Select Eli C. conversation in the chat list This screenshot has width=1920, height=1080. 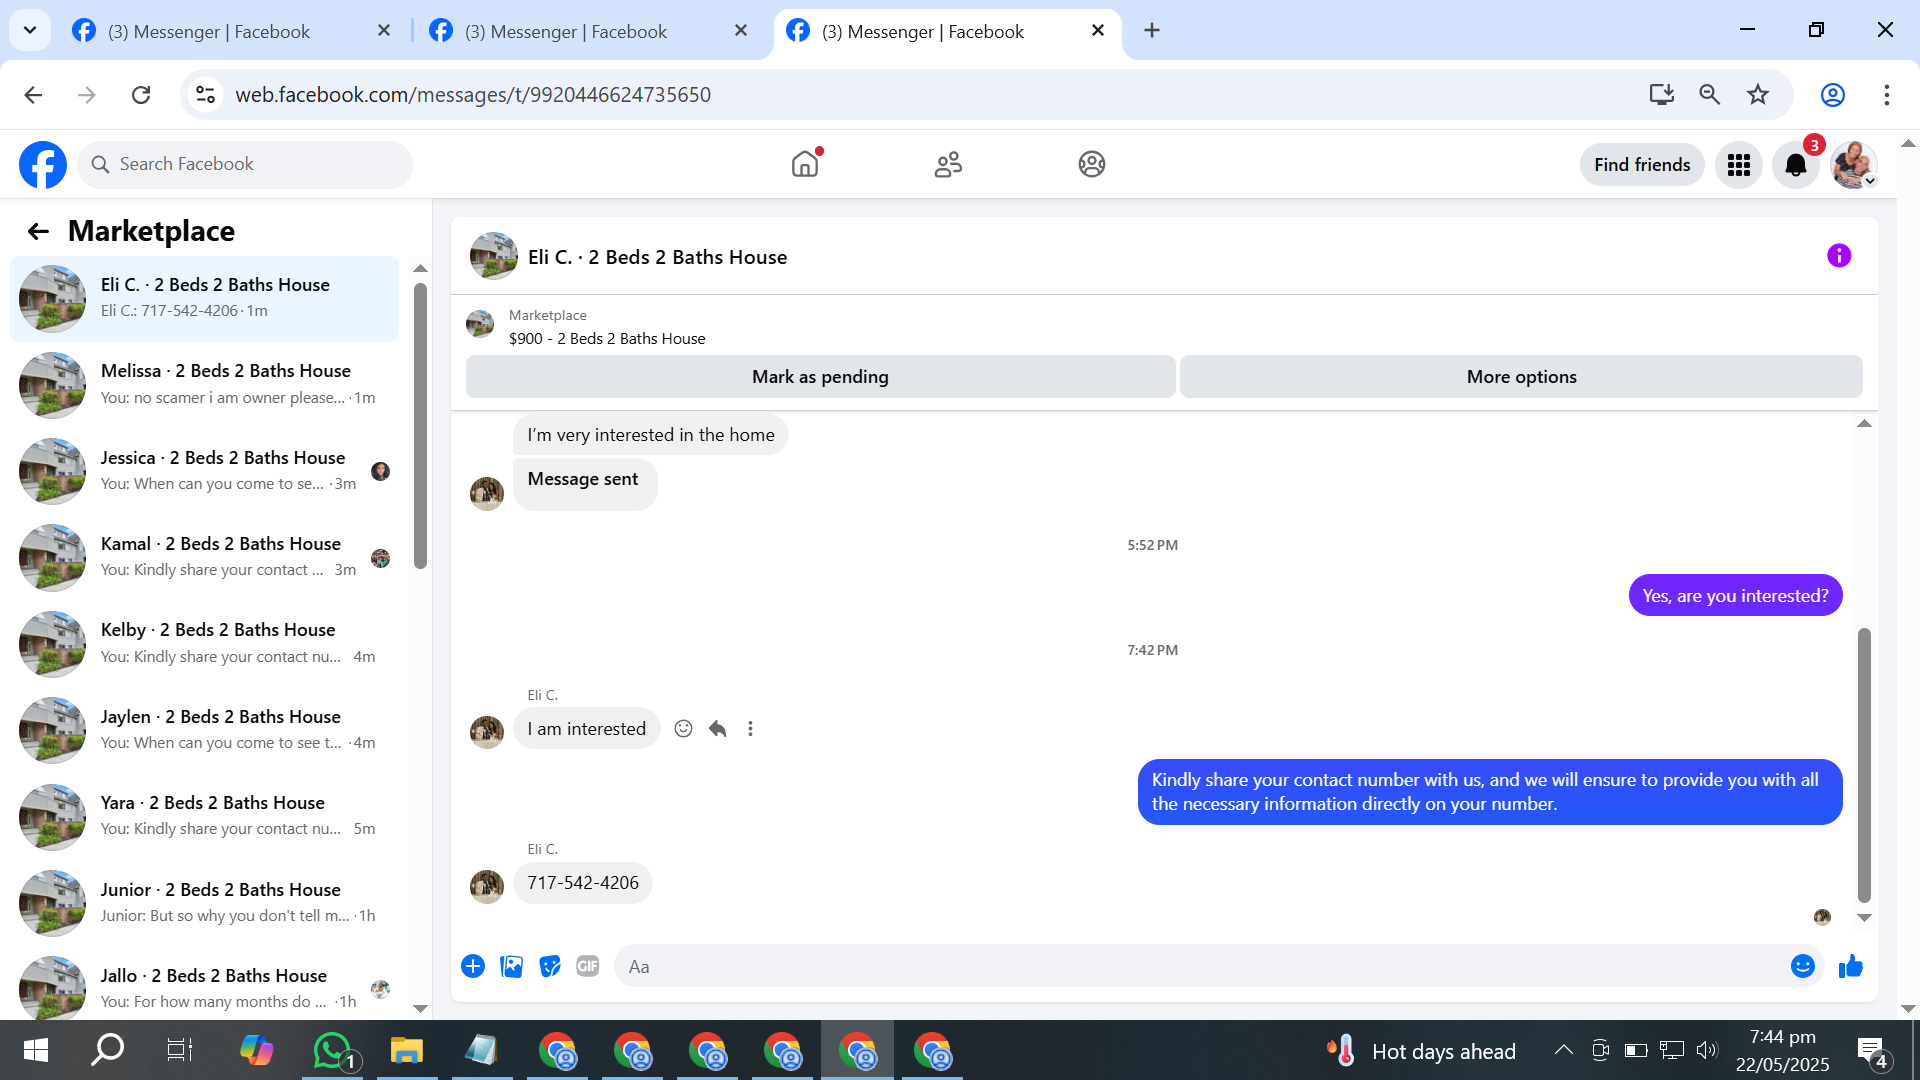[x=204, y=298]
